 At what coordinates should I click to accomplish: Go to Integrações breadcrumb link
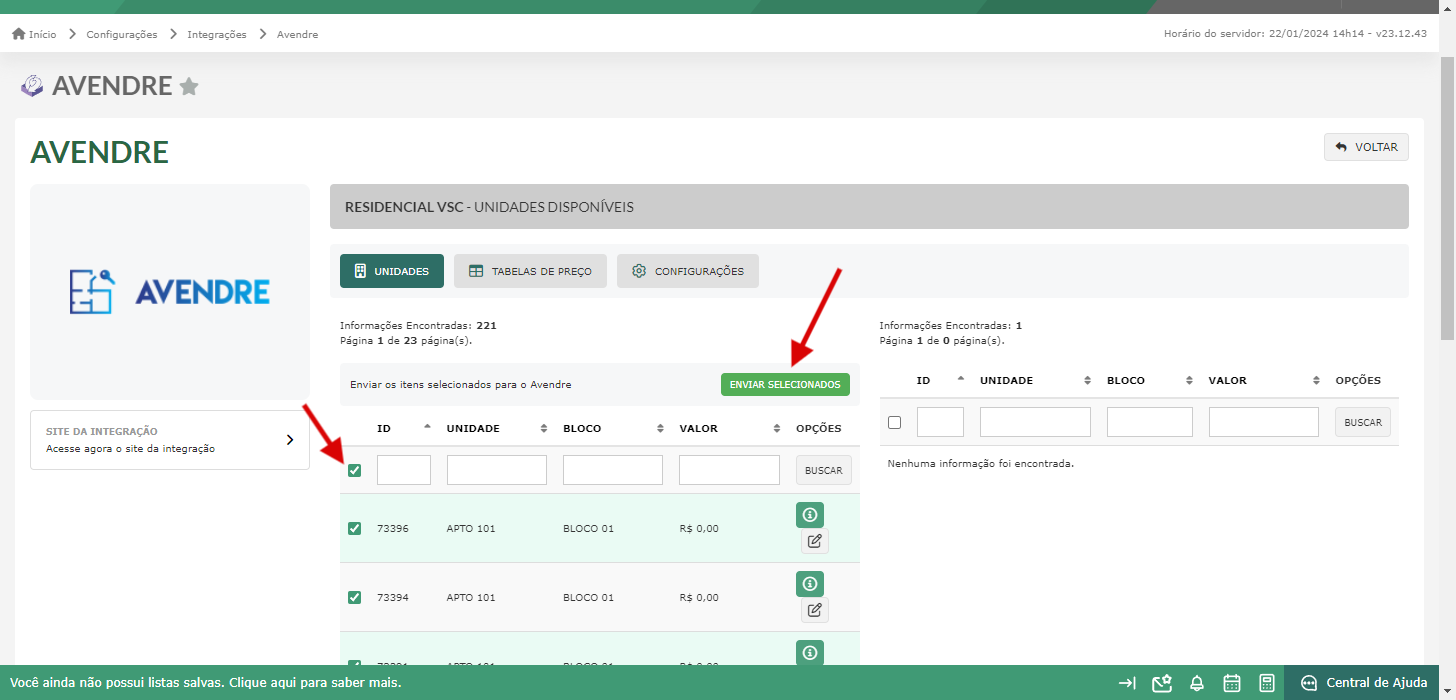click(x=217, y=34)
